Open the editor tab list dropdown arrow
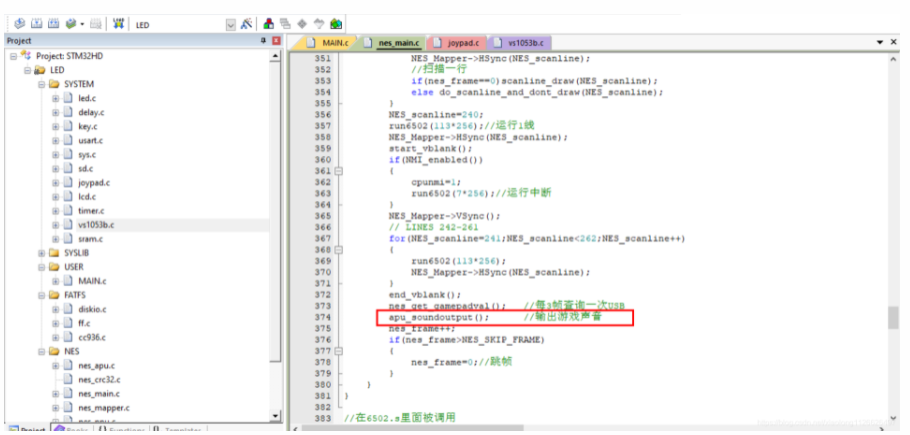 (880, 43)
